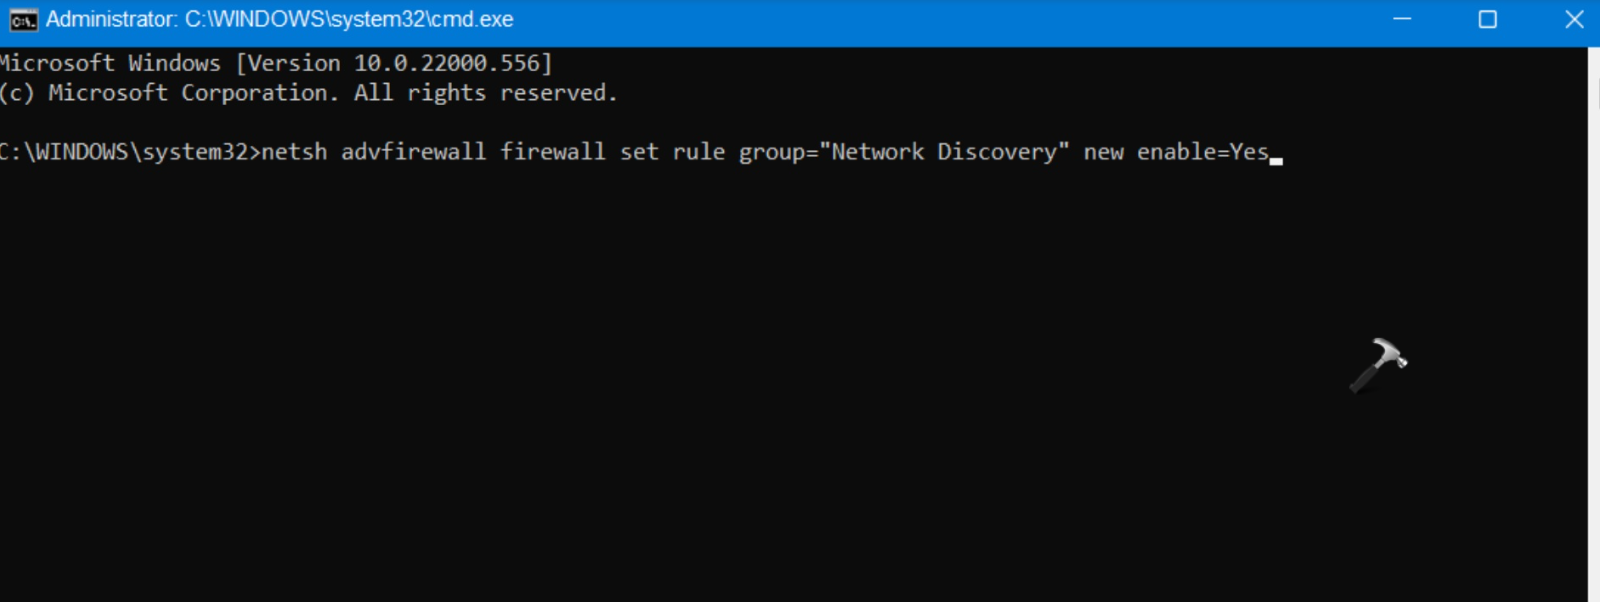Click the standalone word "firewall" in the command

pos(552,152)
